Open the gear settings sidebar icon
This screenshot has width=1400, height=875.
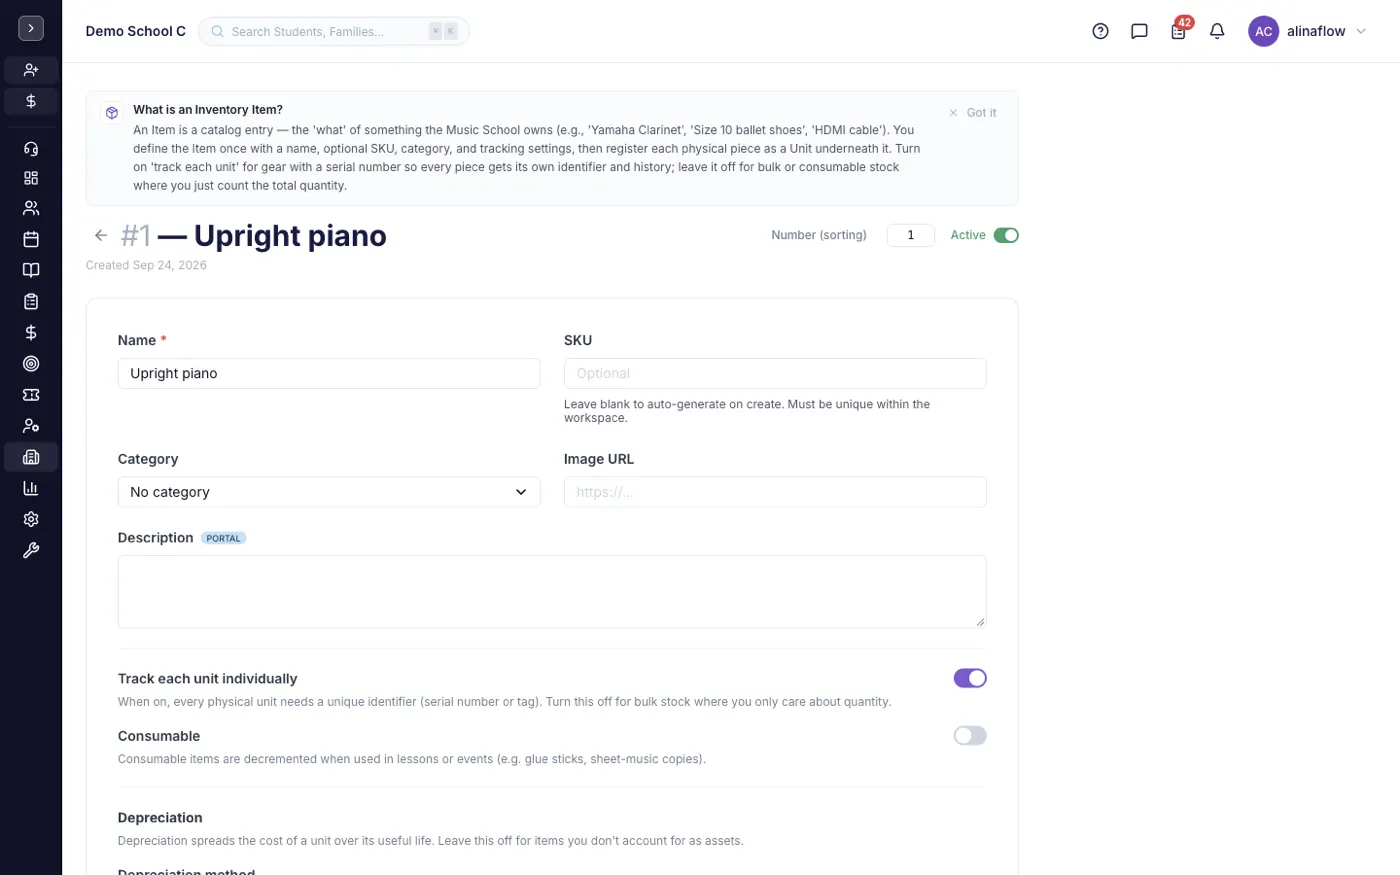[31, 519]
